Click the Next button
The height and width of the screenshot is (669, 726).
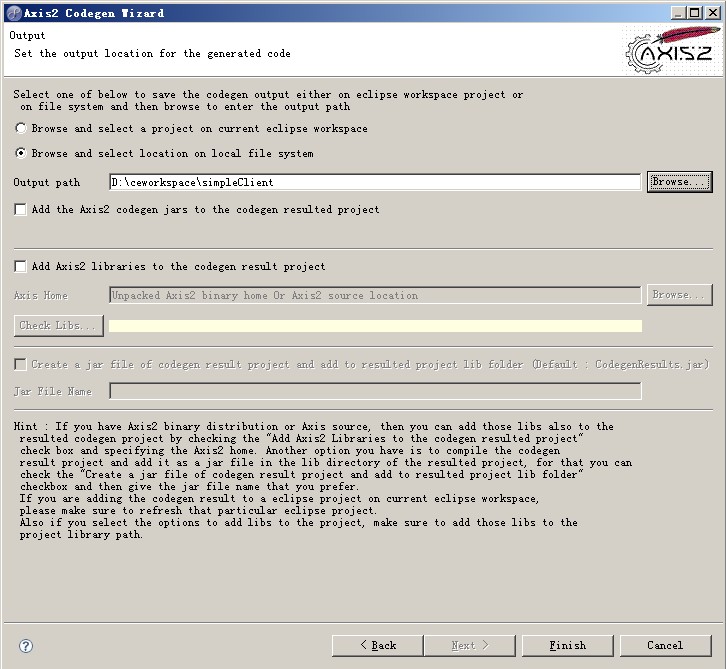[x=469, y=645]
